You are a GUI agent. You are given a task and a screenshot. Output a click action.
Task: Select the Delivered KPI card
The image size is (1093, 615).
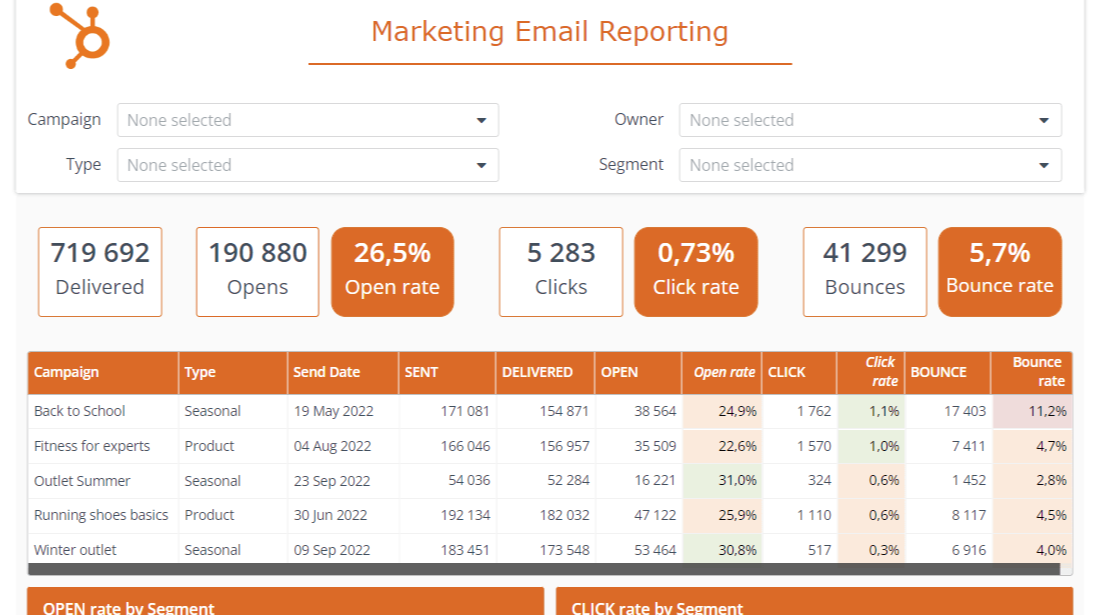click(x=100, y=271)
